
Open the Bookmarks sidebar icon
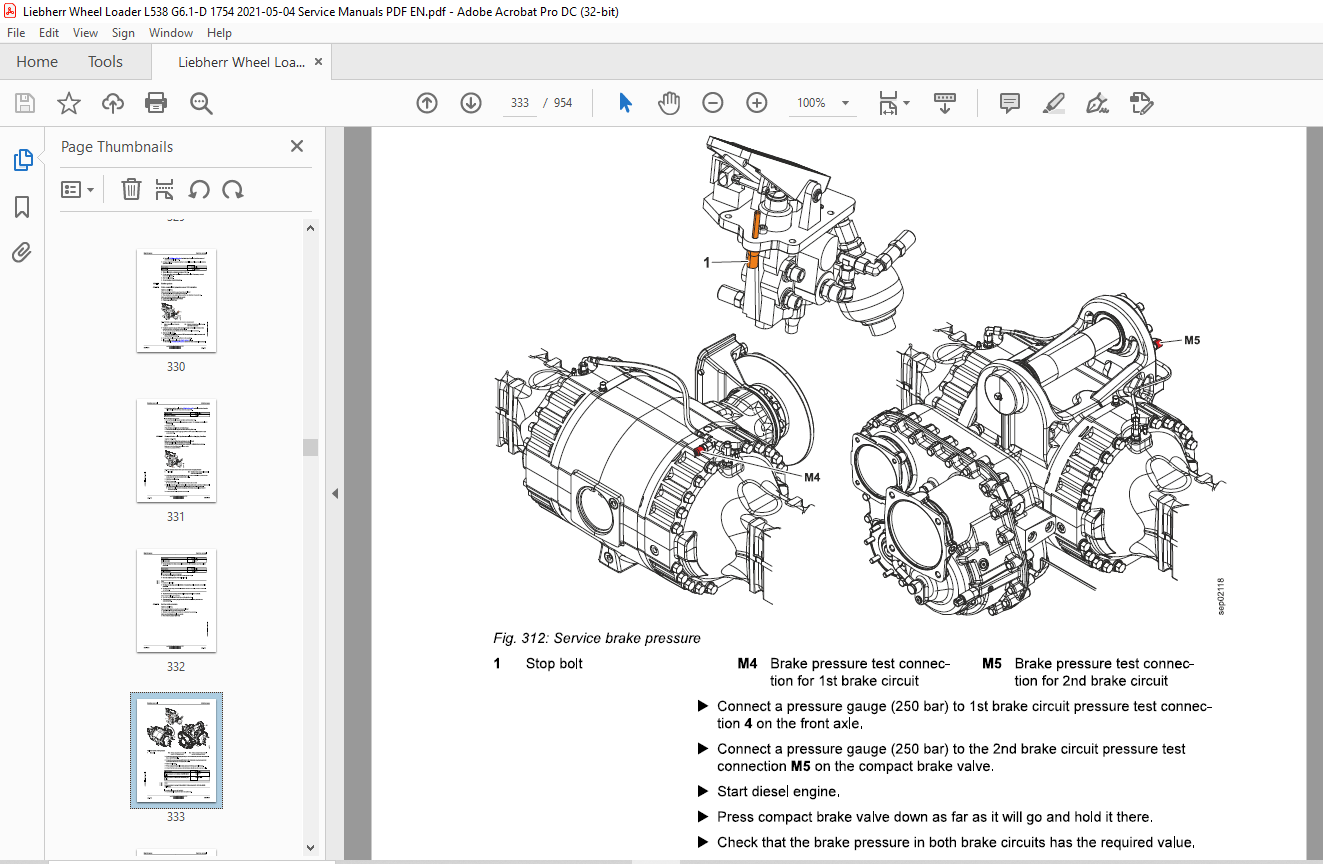point(22,207)
